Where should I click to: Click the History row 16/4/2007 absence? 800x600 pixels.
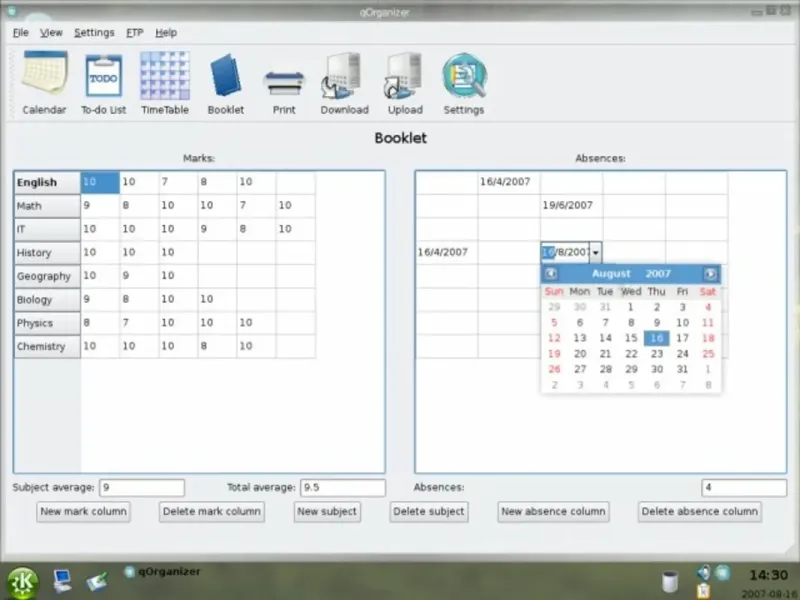pyautogui.click(x=446, y=253)
